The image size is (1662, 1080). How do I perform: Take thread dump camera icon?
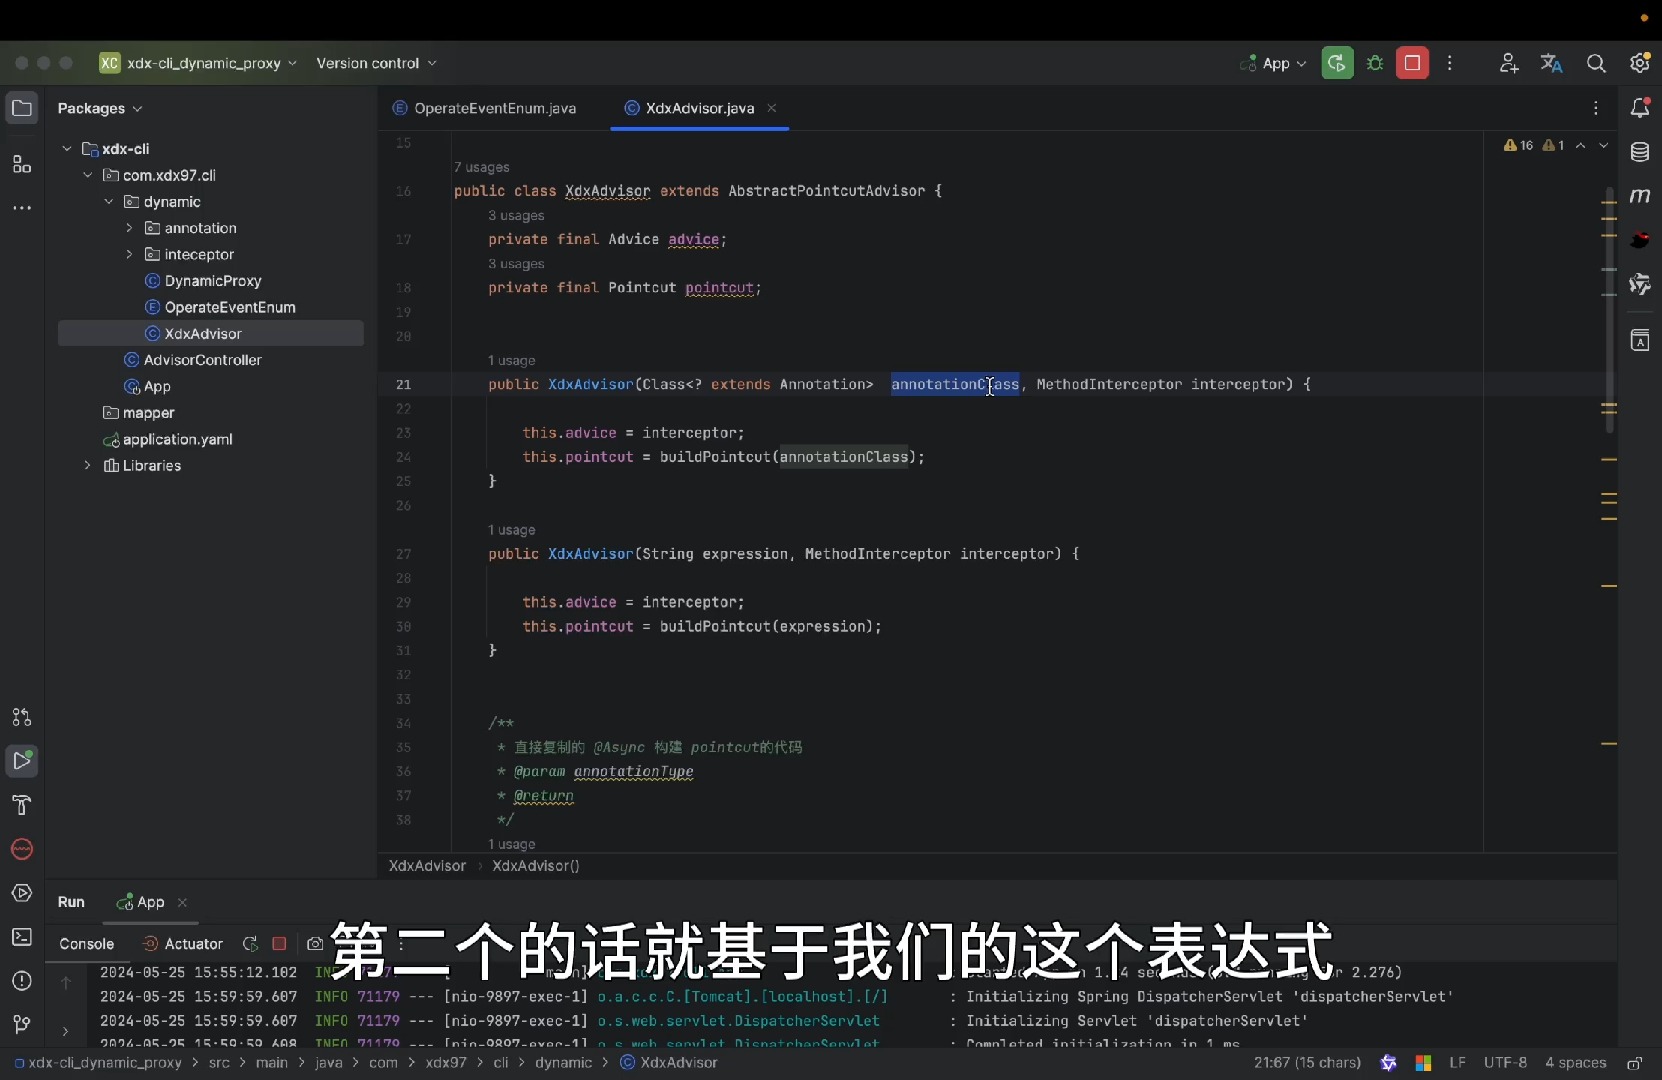(x=315, y=944)
